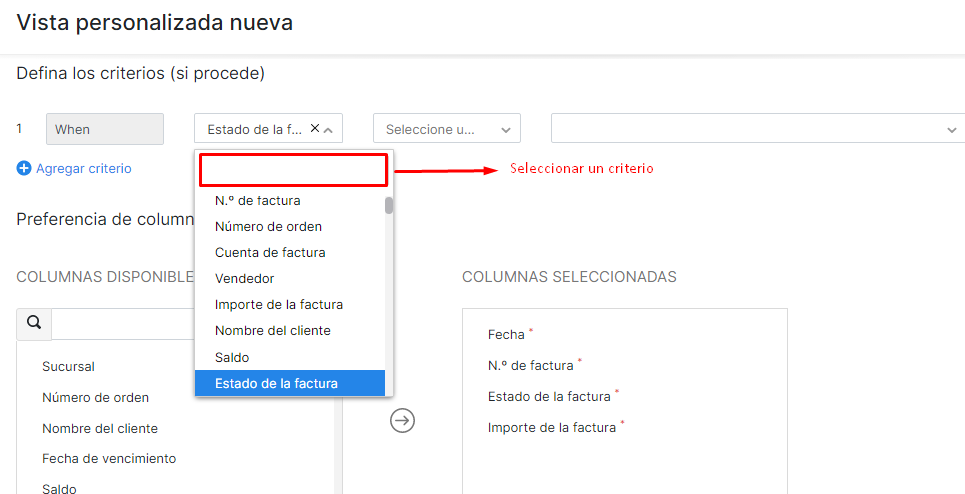
Task: Open the Seleccione comparator dropdown
Action: pos(446,129)
